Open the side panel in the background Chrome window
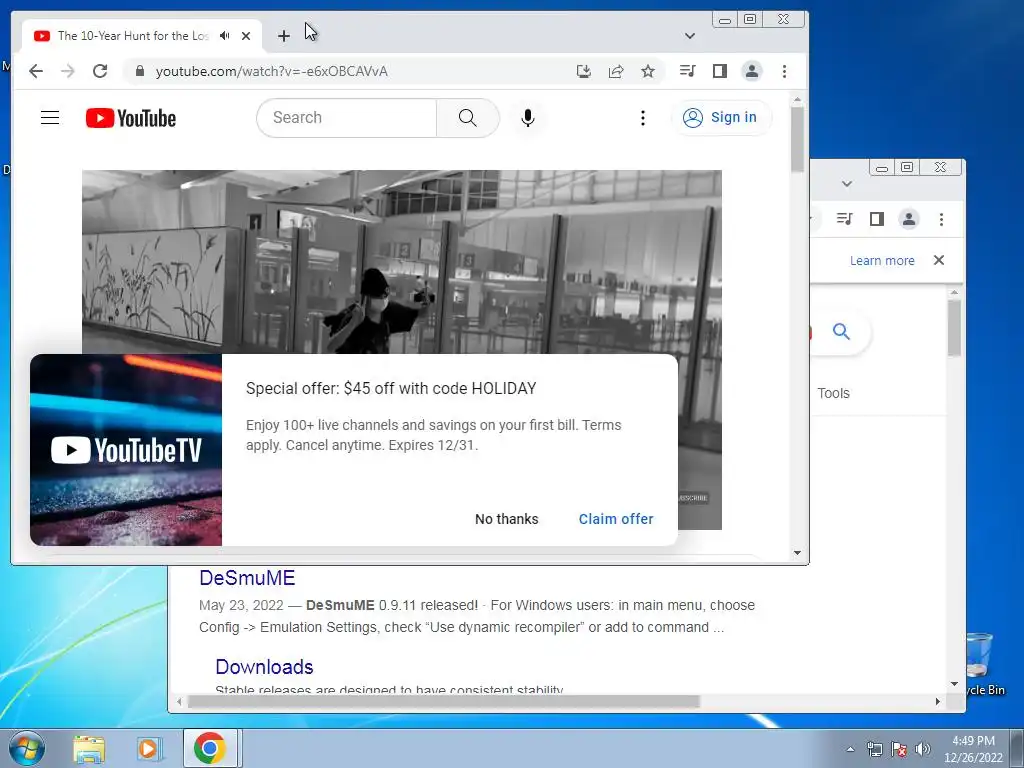This screenshot has height=768, width=1024. pyautogui.click(x=877, y=219)
